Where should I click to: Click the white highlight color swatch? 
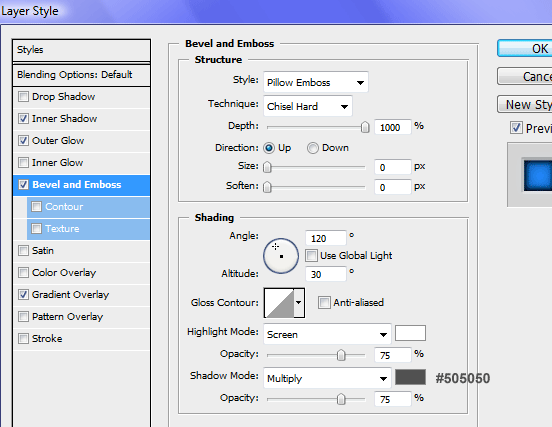(x=410, y=333)
